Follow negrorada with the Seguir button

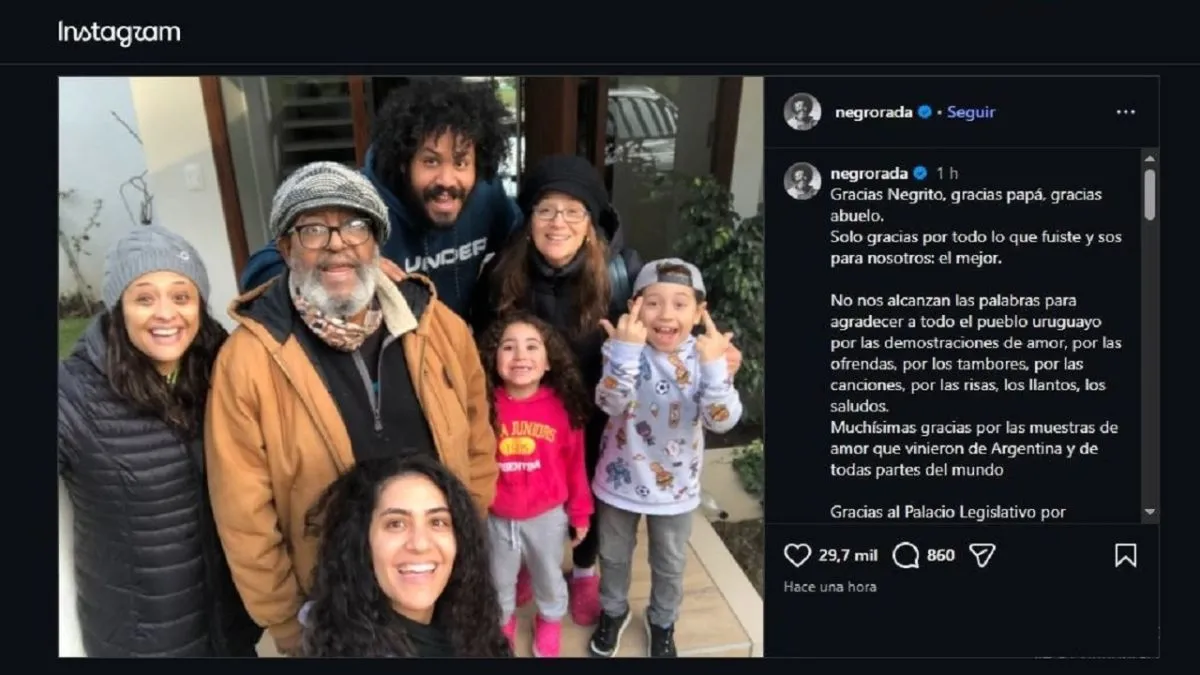[x=971, y=112]
